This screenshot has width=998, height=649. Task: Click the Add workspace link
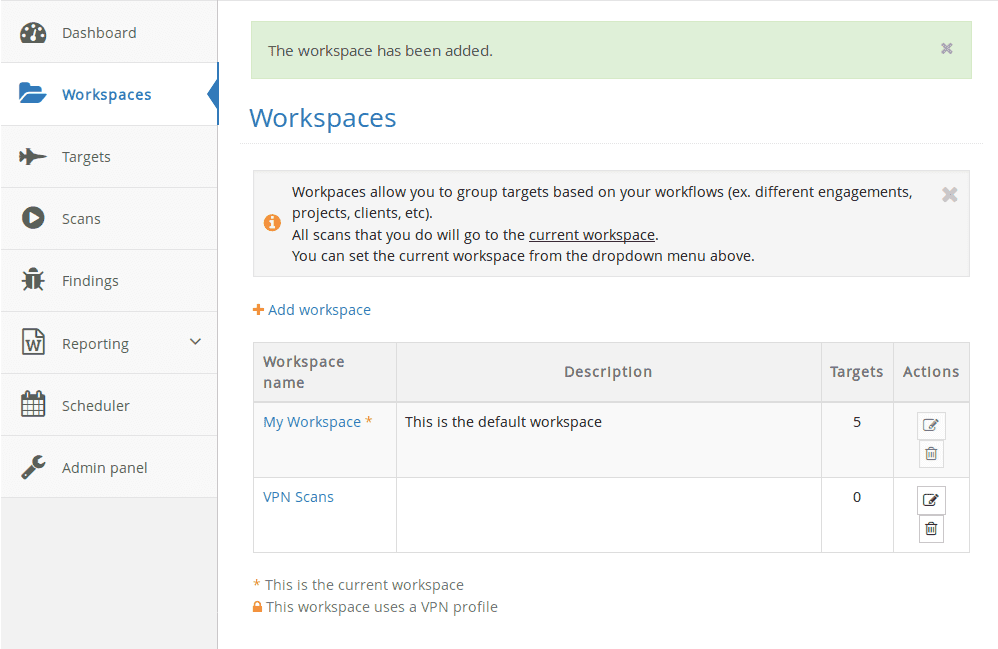(311, 310)
